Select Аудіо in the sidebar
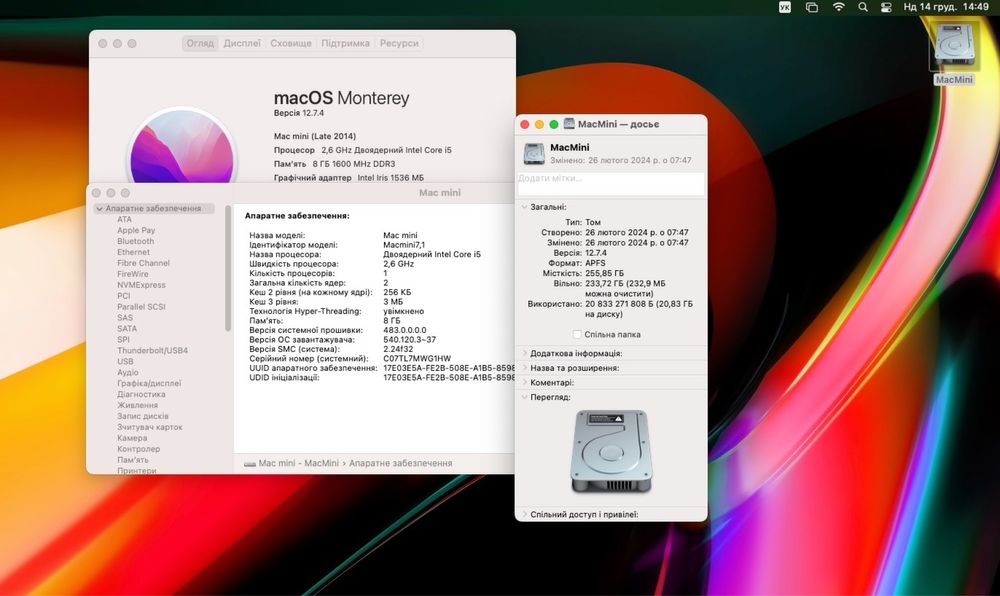The image size is (1000, 596). pyautogui.click(x=128, y=372)
